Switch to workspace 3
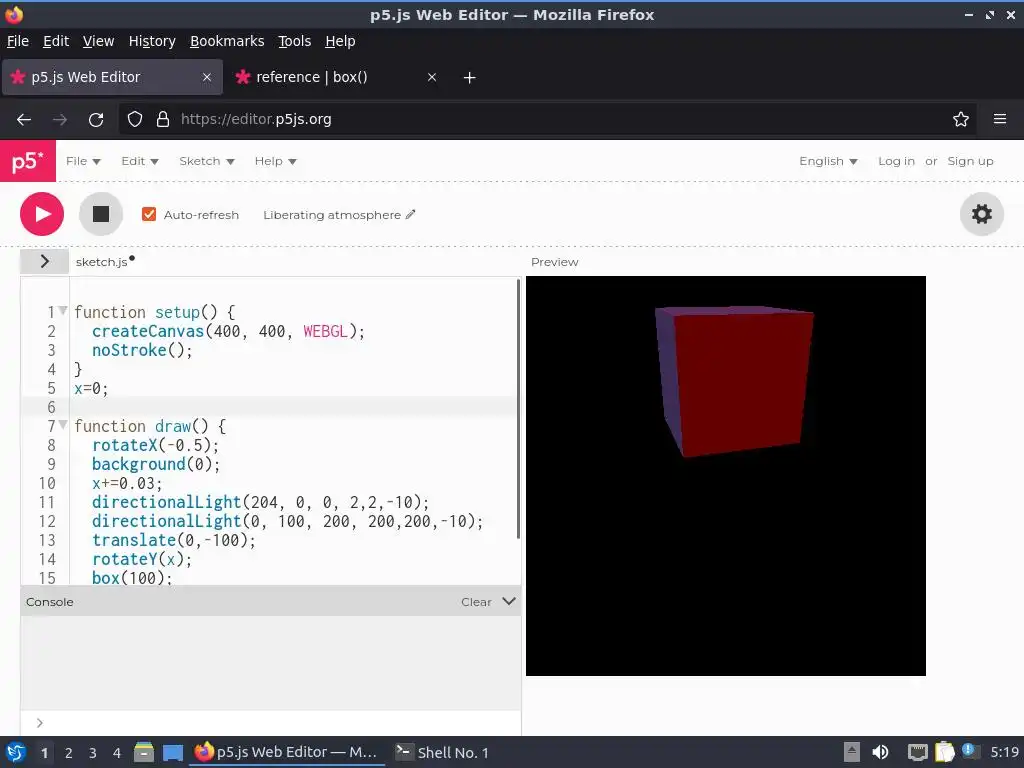Image resolution: width=1024 pixels, height=768 pixels. click(92, 753)
